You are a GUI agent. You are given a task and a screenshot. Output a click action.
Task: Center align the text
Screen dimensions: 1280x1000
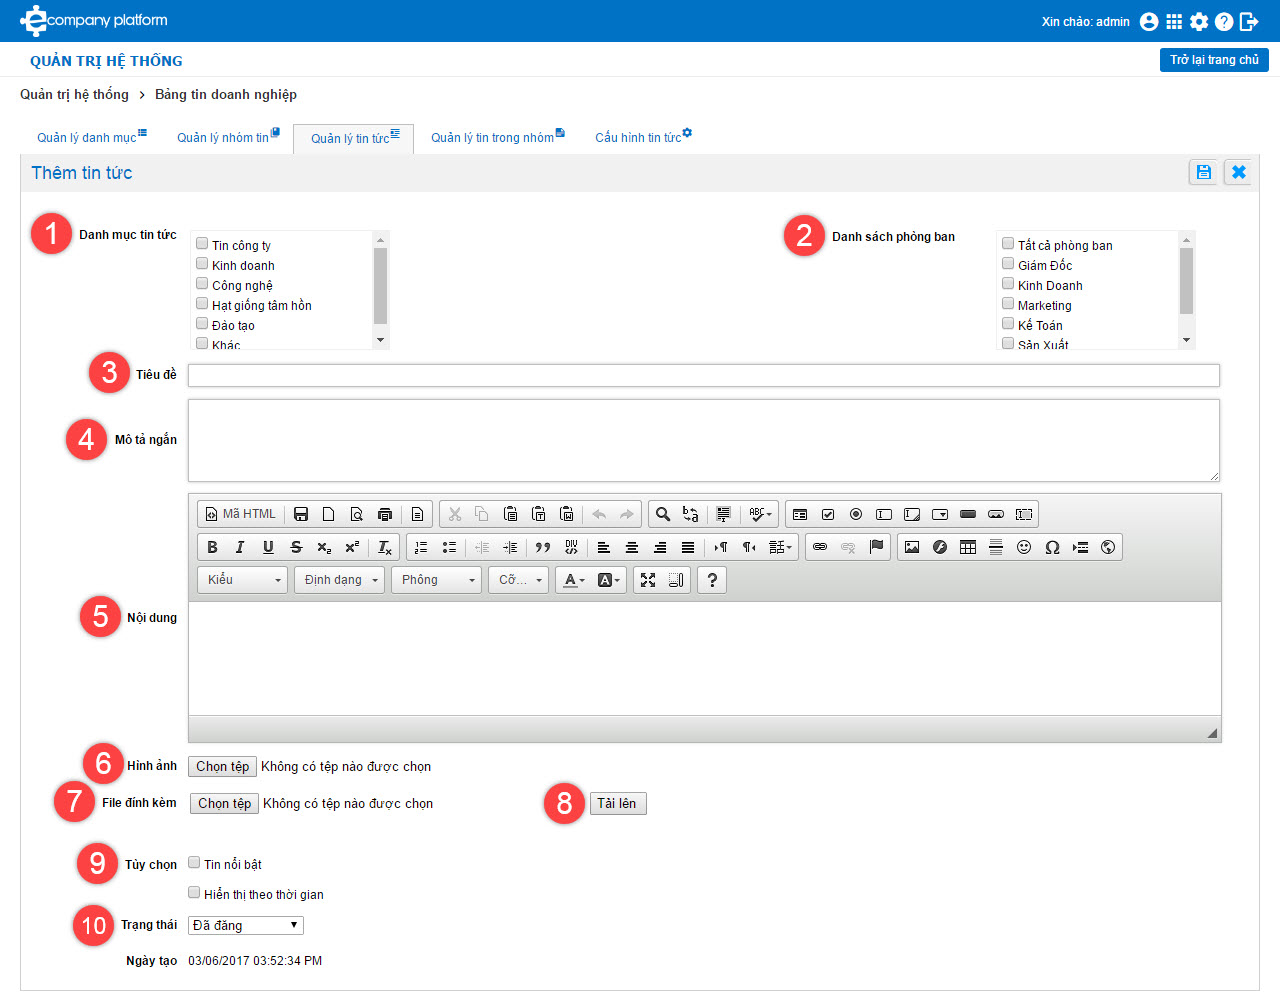tap(632, 547)
